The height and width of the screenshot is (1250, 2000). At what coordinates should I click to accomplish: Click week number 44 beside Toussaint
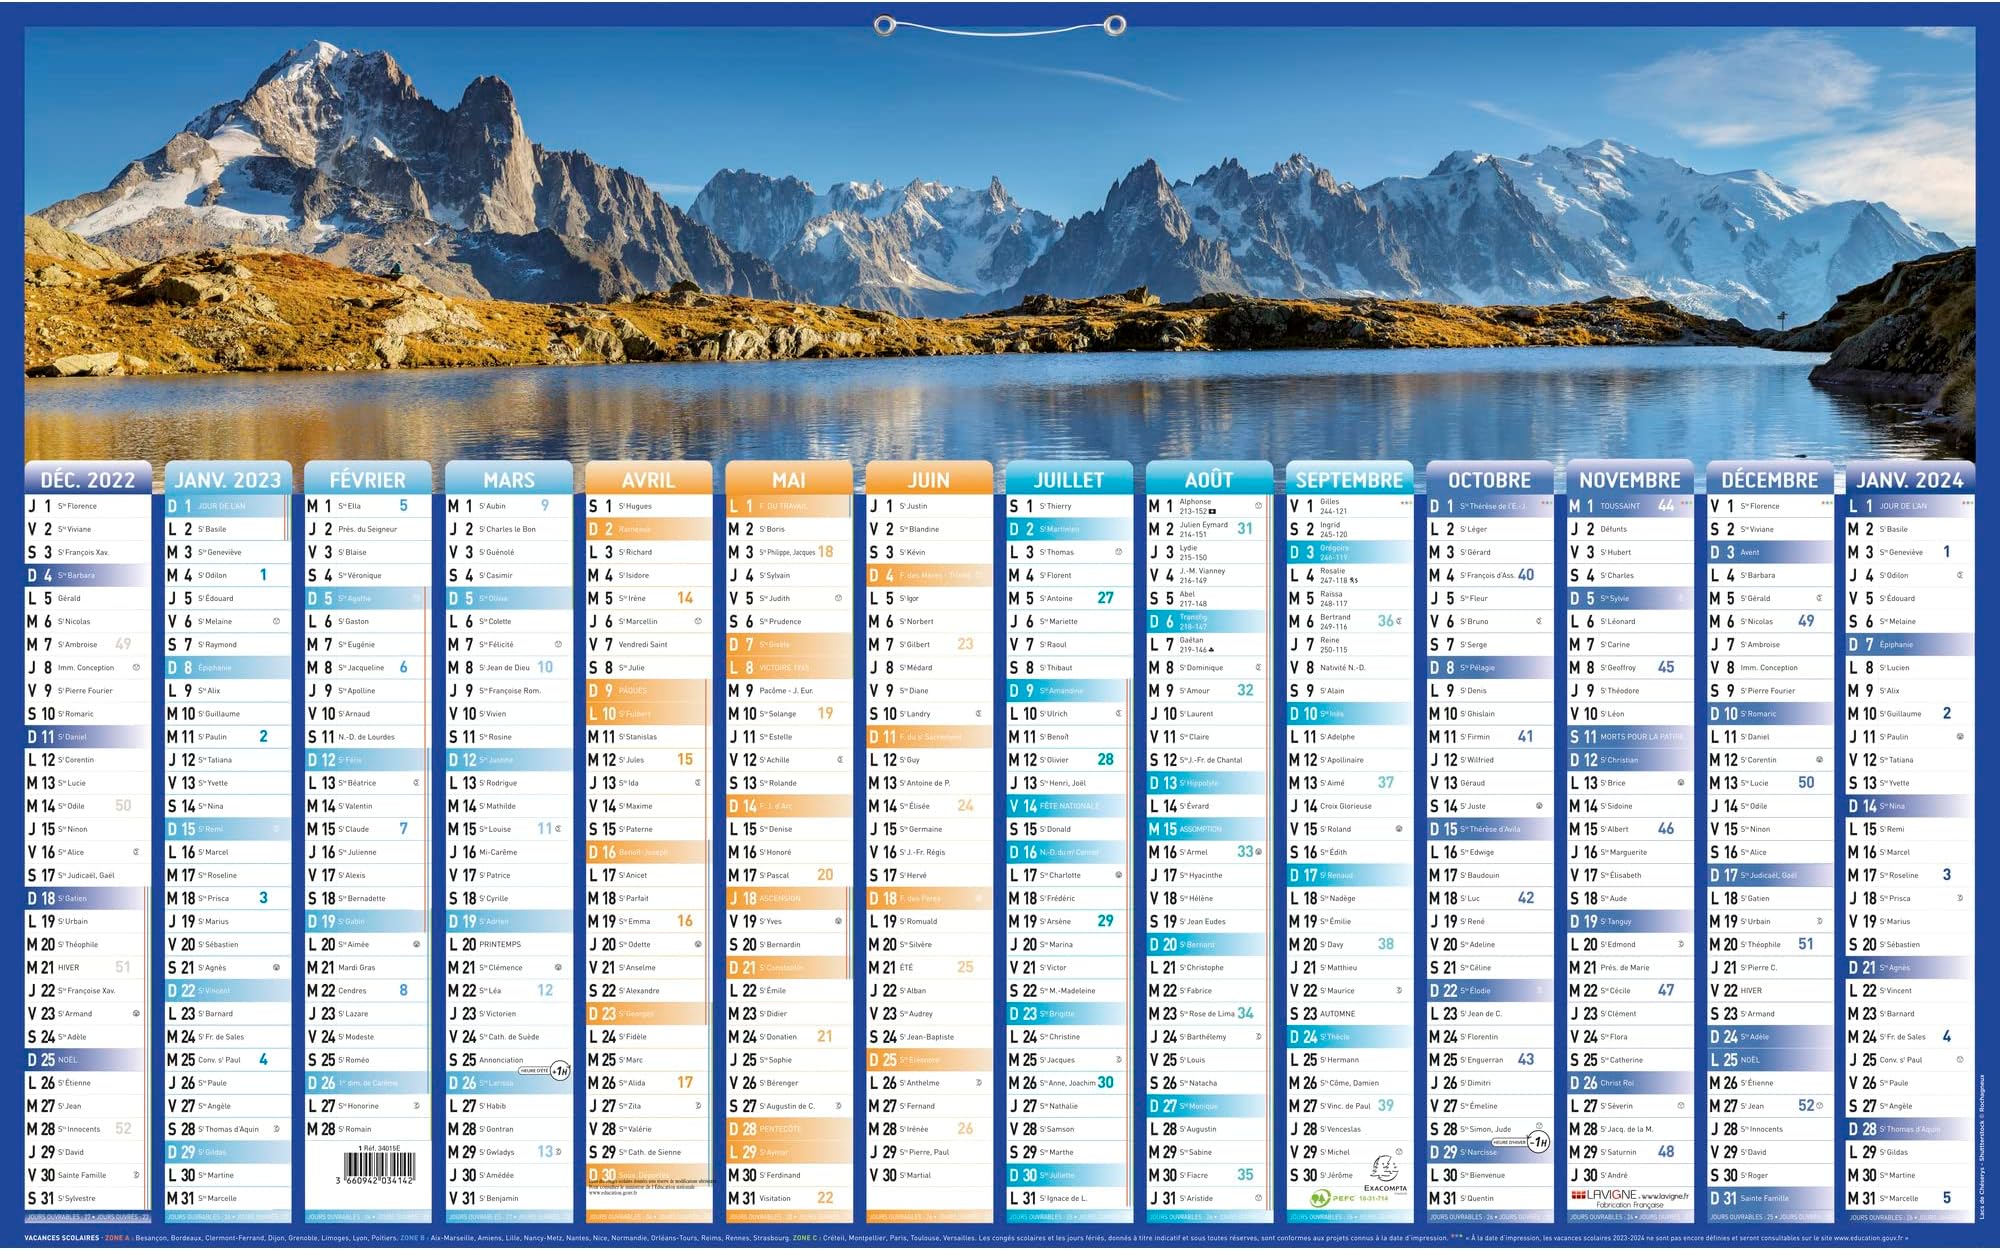1663,506
